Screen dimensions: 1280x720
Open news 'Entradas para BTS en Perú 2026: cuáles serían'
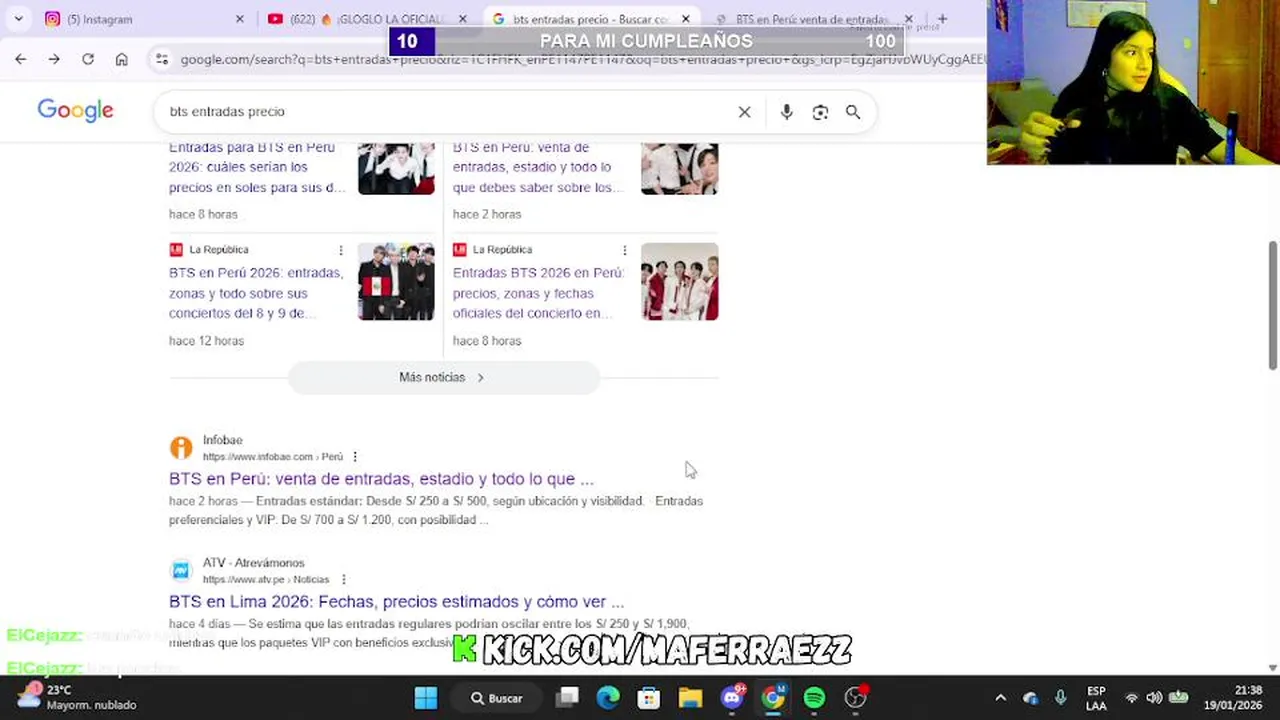click(258, 167)
